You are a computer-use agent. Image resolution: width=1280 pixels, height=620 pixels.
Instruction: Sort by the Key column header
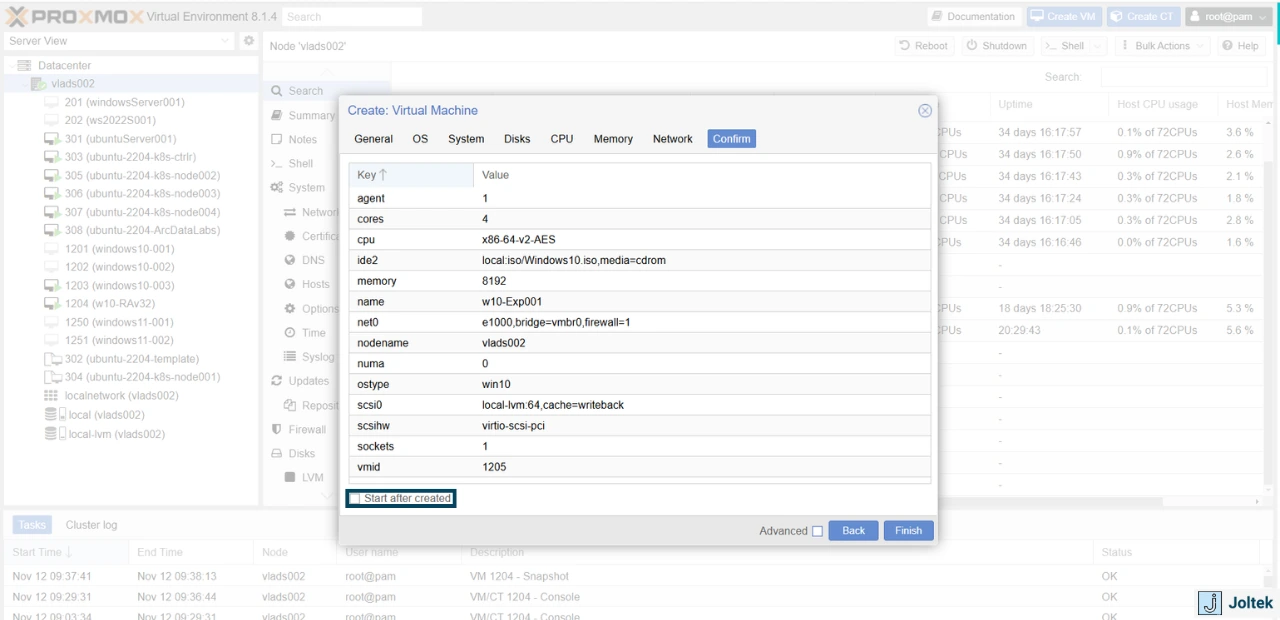click(x=411, y=175)
